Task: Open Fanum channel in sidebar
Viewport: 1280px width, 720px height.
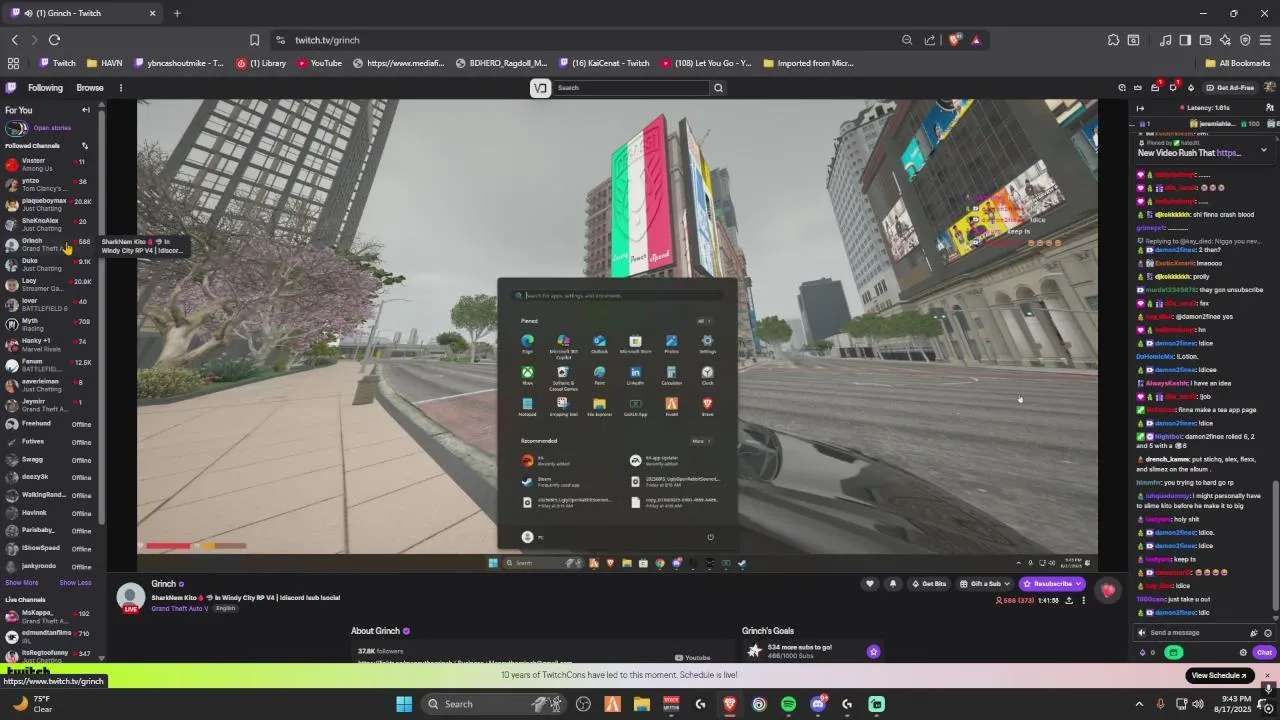Action: pos(48,365)
